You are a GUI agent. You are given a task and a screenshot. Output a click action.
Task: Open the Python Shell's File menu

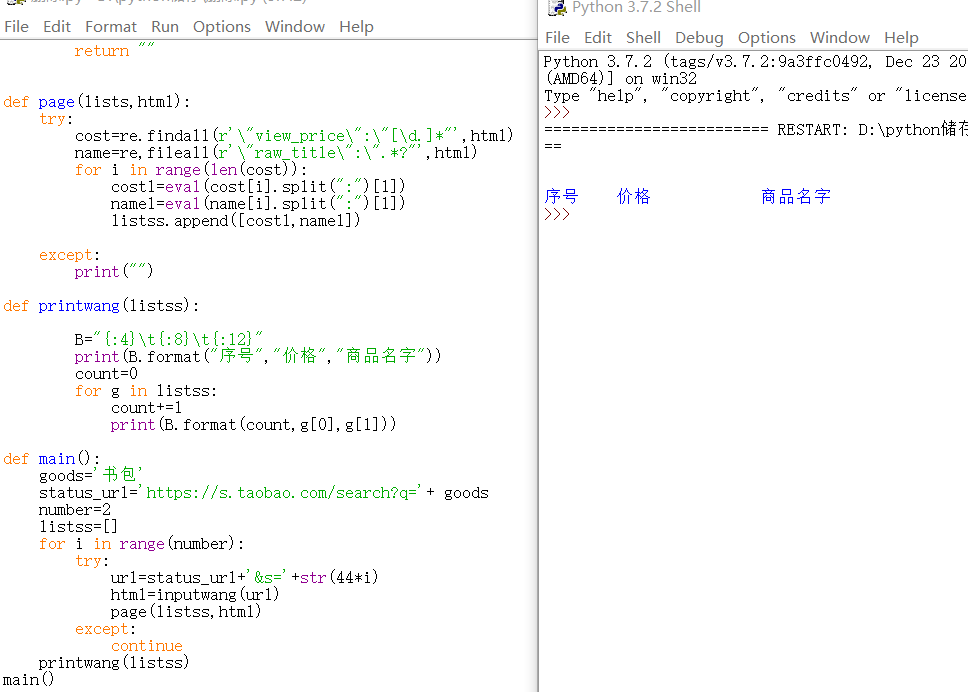point(557,38)
